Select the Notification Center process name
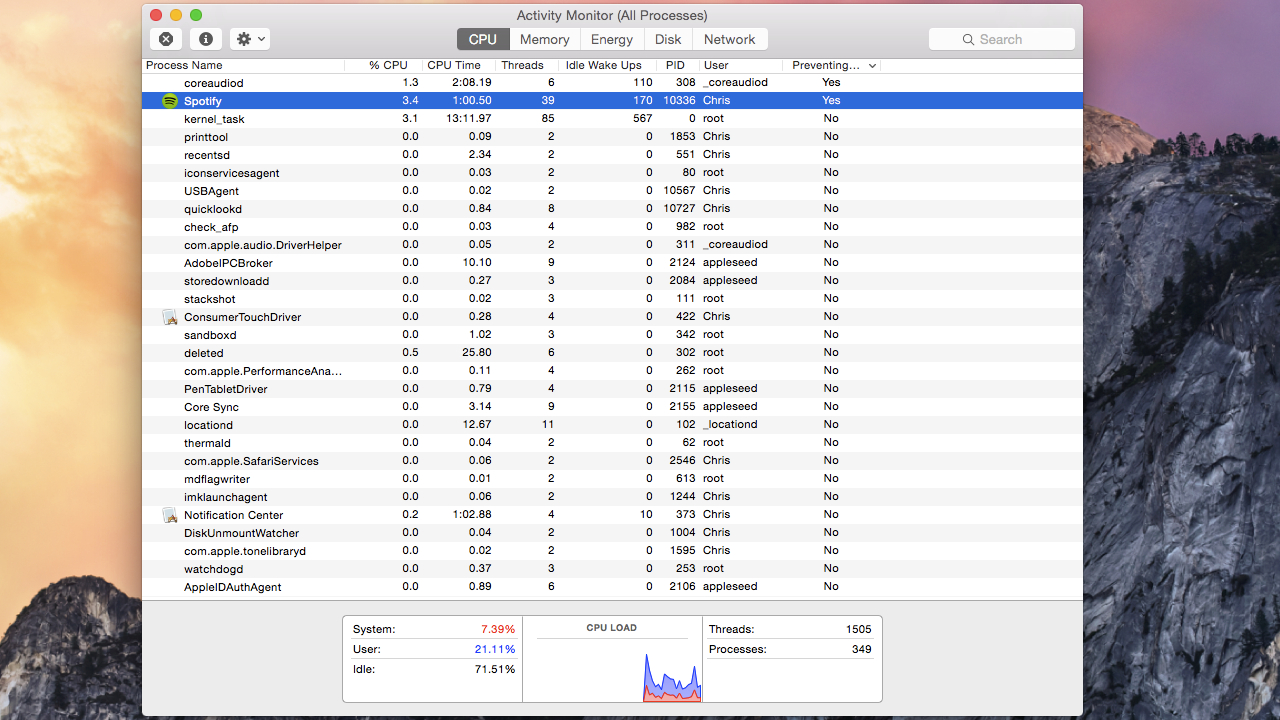 coord(234,515)
